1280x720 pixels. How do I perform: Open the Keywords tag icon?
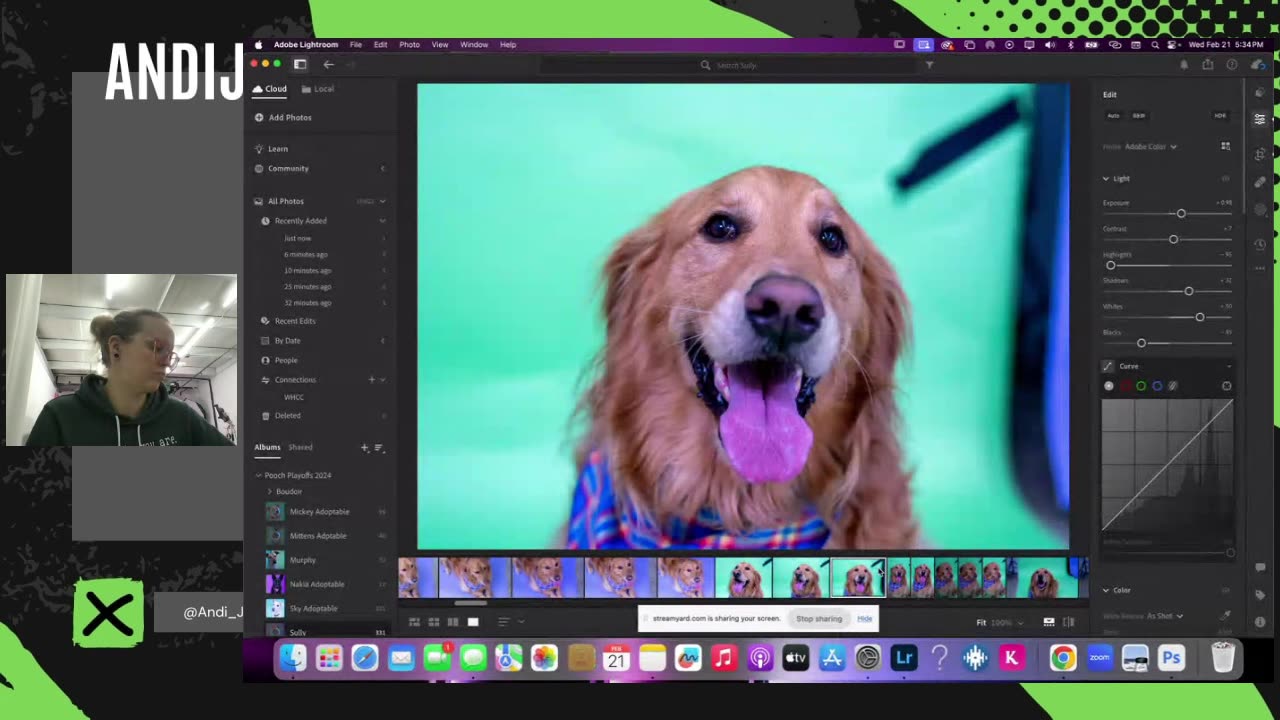(1260, 596)
